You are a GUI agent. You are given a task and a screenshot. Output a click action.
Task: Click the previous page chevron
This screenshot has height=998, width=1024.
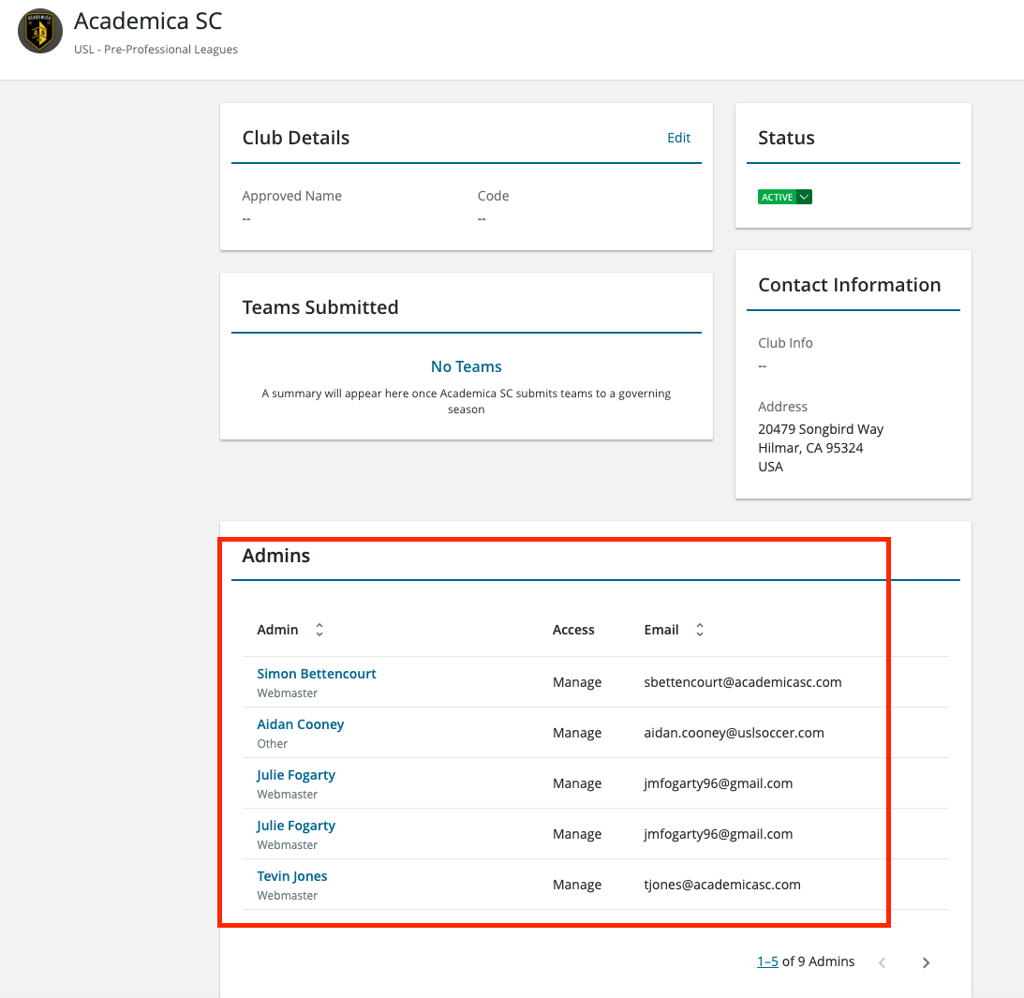[881, 962]
